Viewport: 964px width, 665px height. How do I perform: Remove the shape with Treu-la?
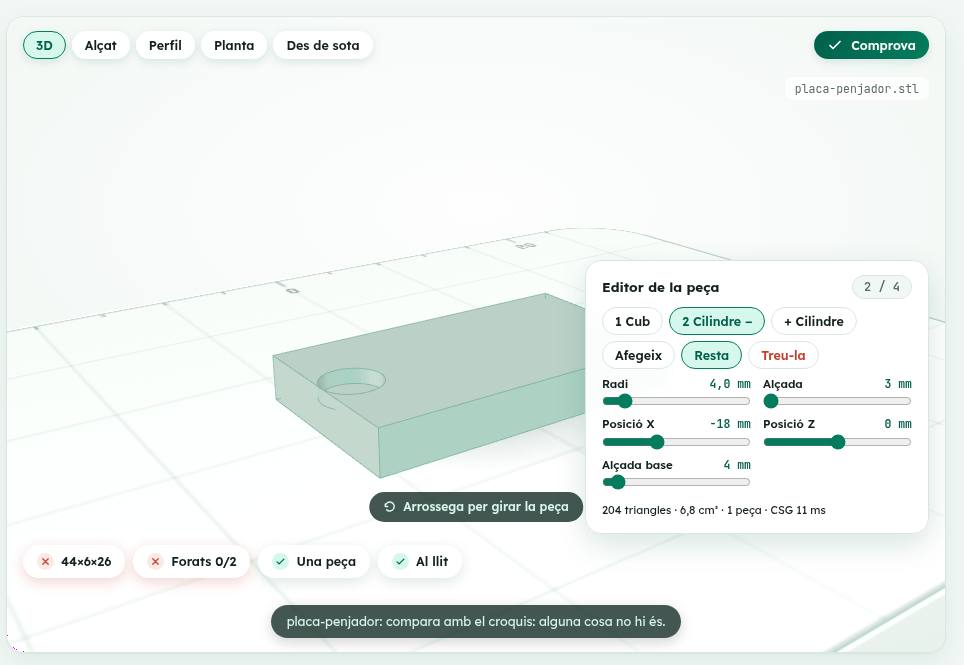(783, 355)
